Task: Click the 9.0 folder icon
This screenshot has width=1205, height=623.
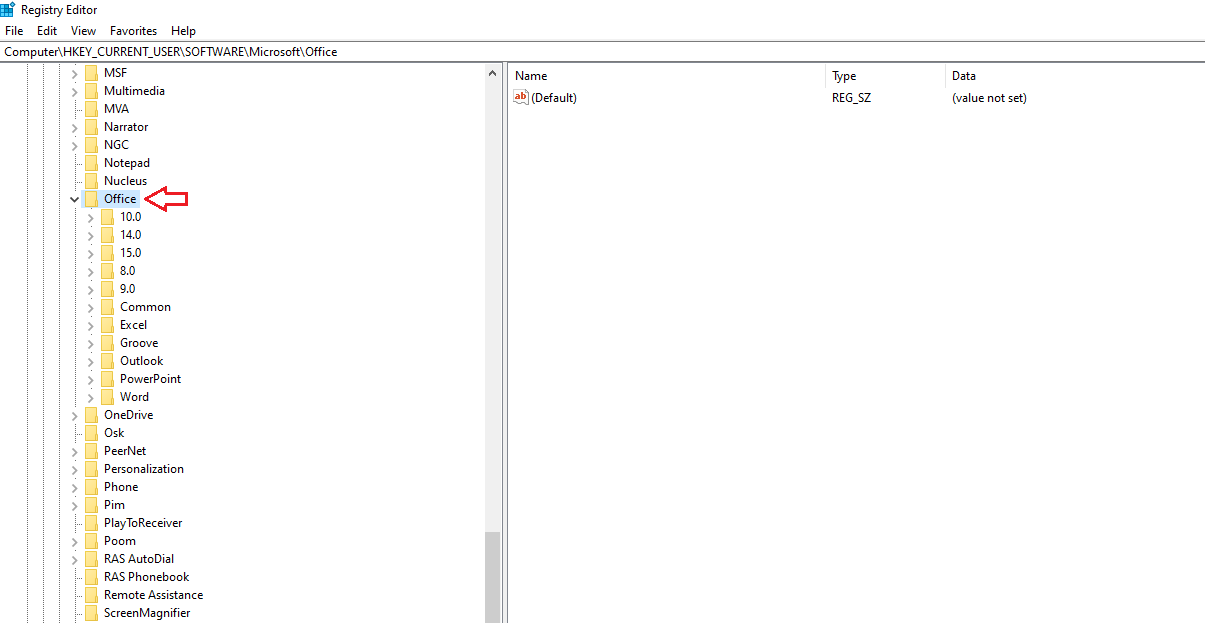Action: [x=108, y=289]
